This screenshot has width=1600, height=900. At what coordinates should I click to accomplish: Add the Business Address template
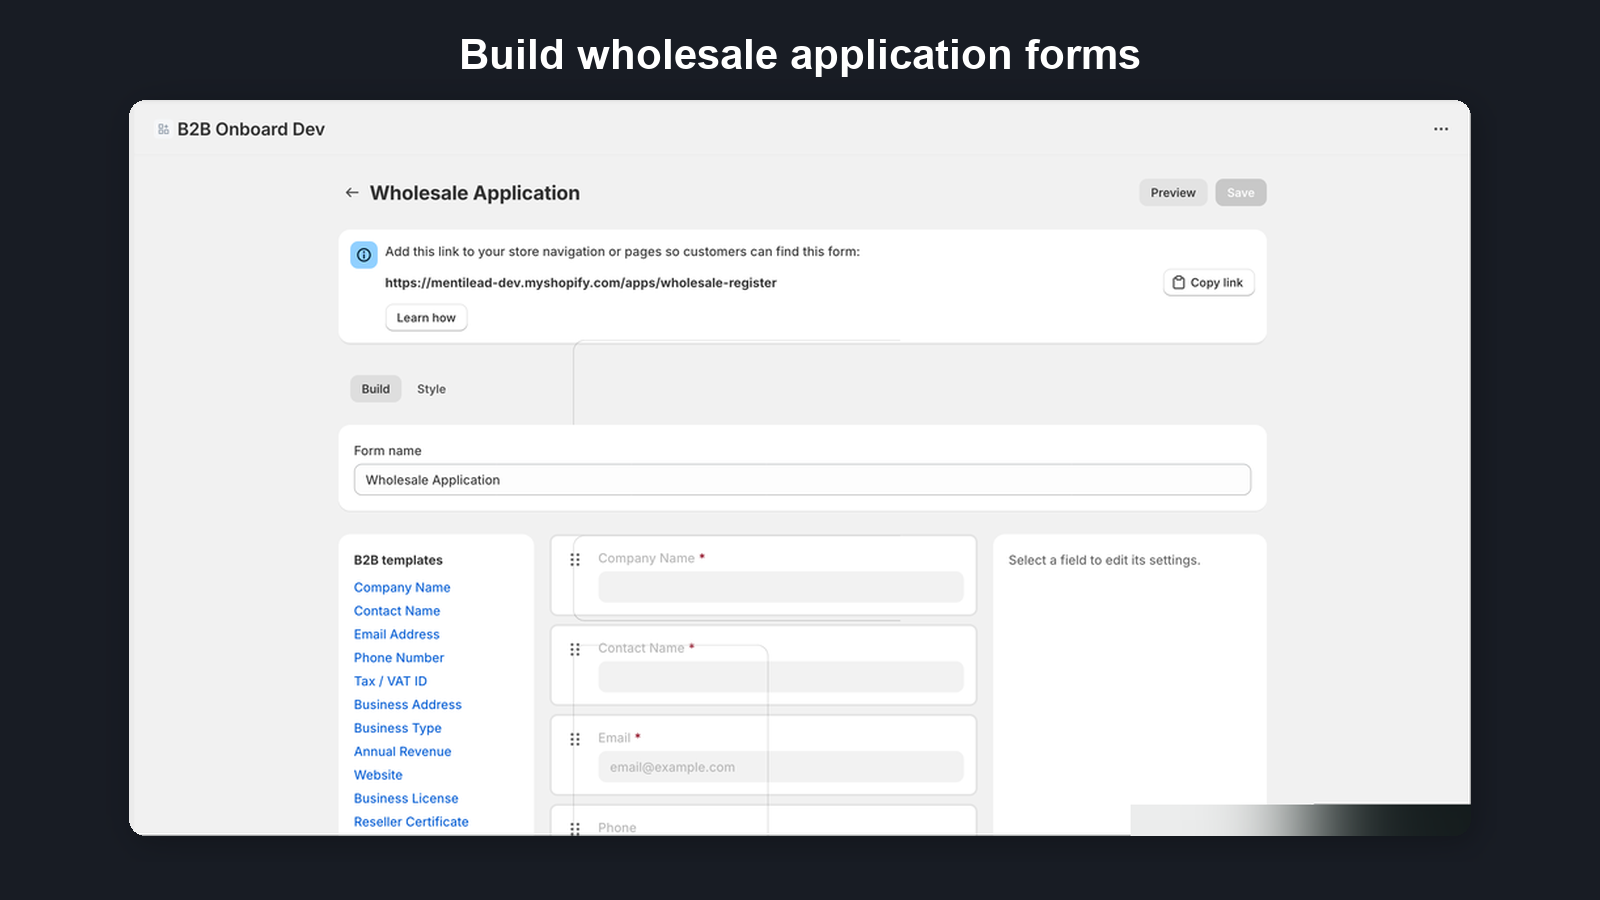407,704
